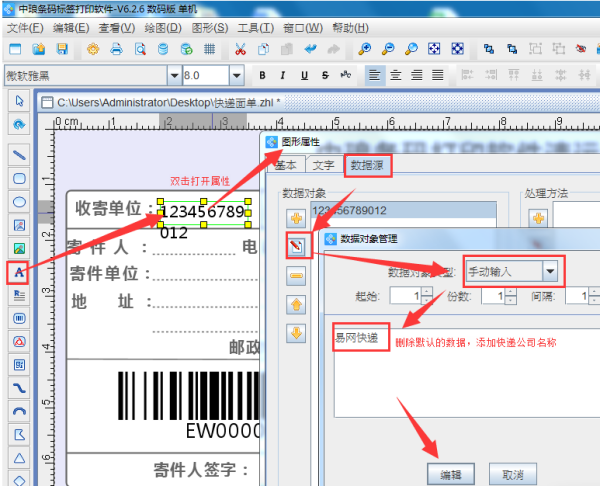
Task: Open the 图形(S) menu
Action: (210, 28)
